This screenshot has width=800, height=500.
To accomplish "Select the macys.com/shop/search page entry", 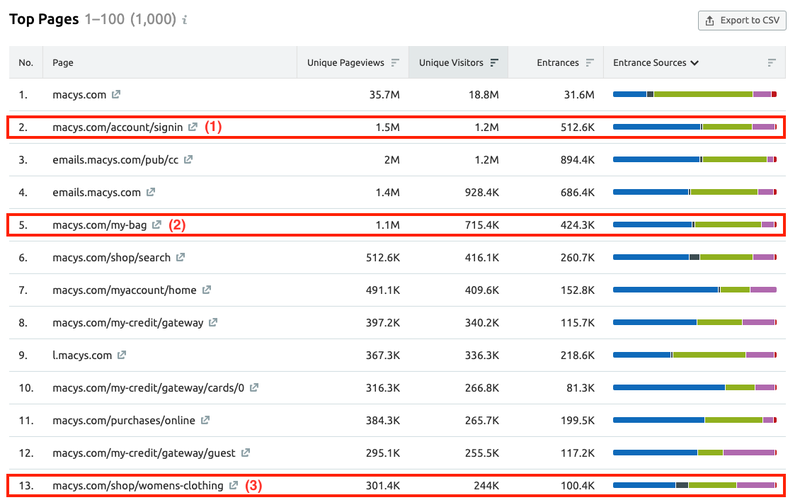I will [111, 258].
